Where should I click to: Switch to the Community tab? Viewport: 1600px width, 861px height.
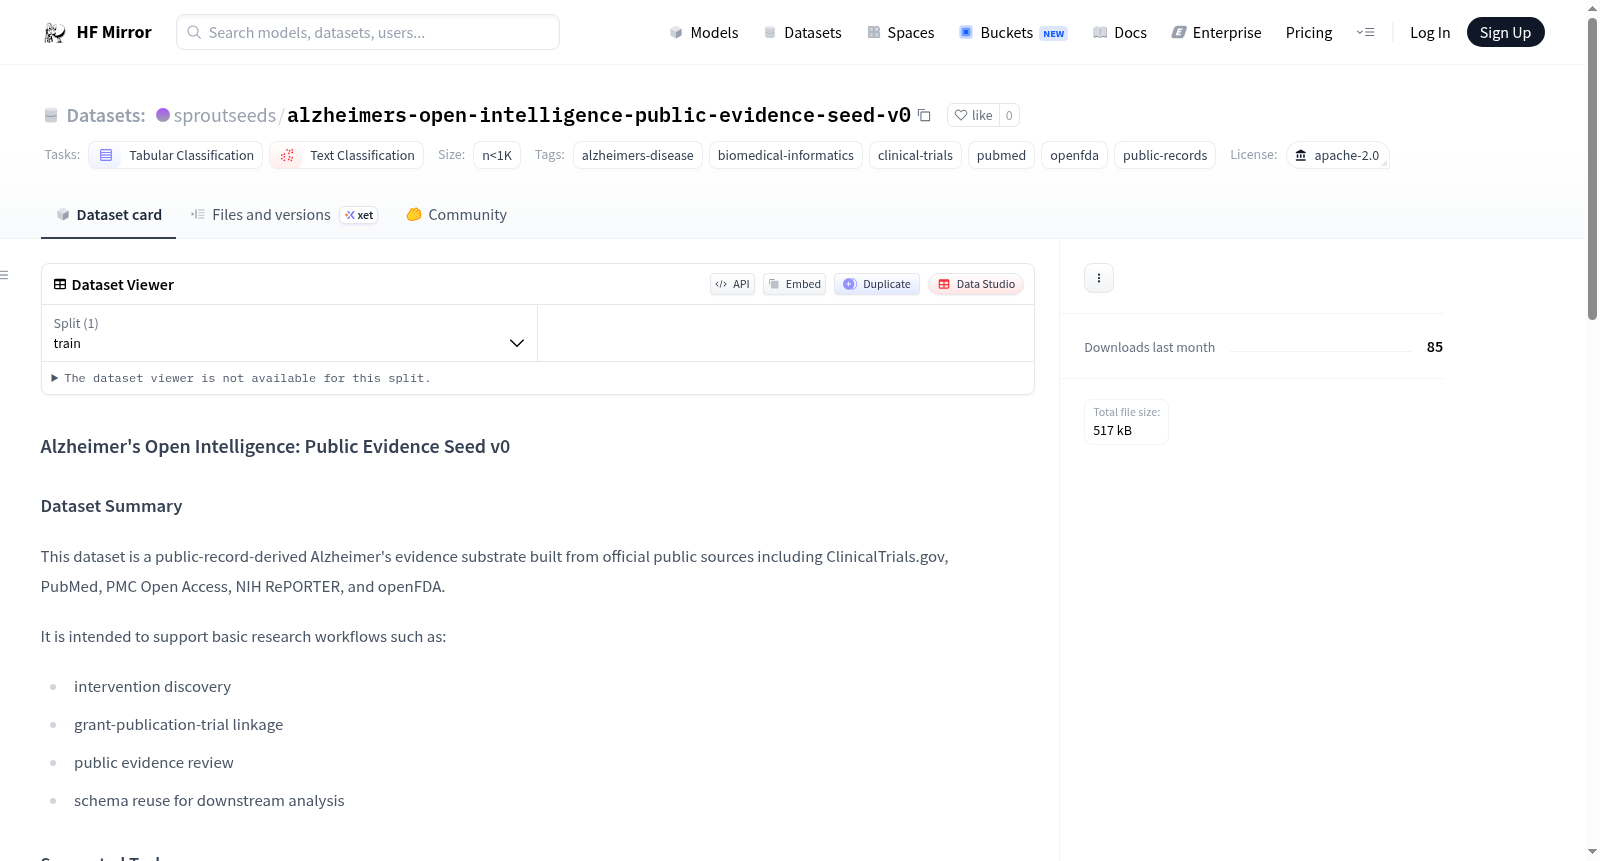(x=456, y=215)
